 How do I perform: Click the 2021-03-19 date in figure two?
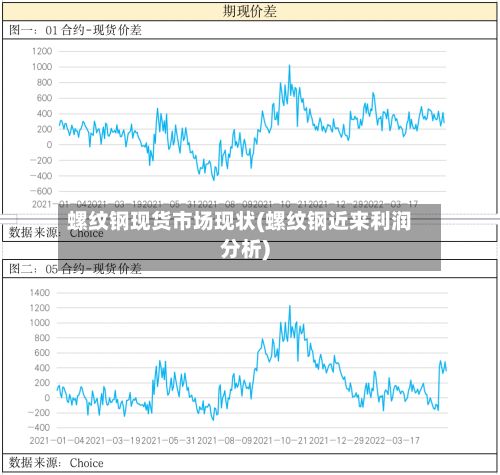tap(113, 441)
